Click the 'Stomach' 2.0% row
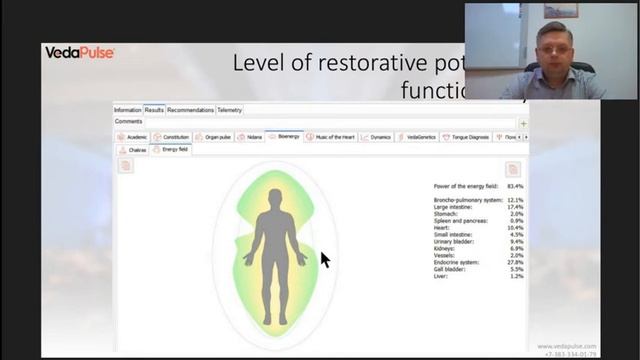 coord(478,214)
